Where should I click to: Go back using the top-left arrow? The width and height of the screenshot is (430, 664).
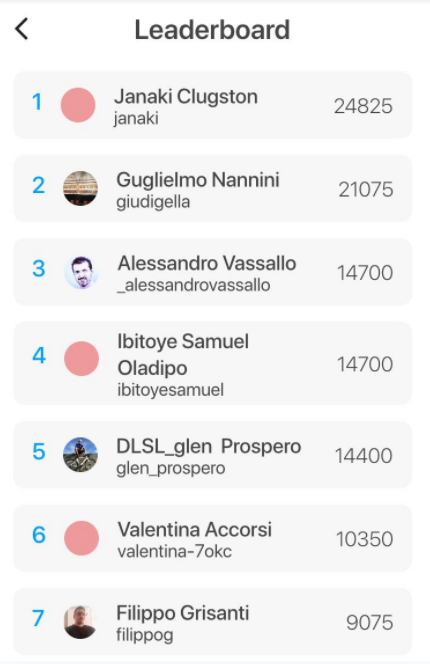[22, 29]
